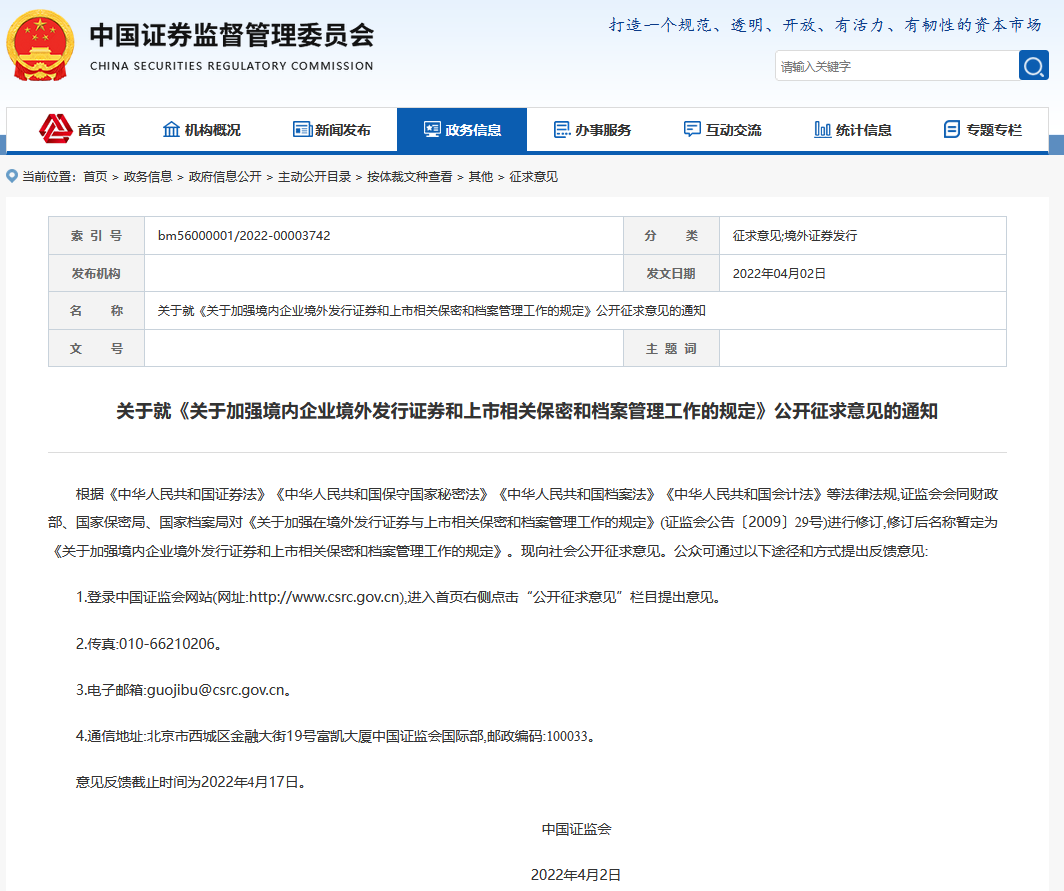Click category value 征求意见;境外证券发行

point(795,235)
